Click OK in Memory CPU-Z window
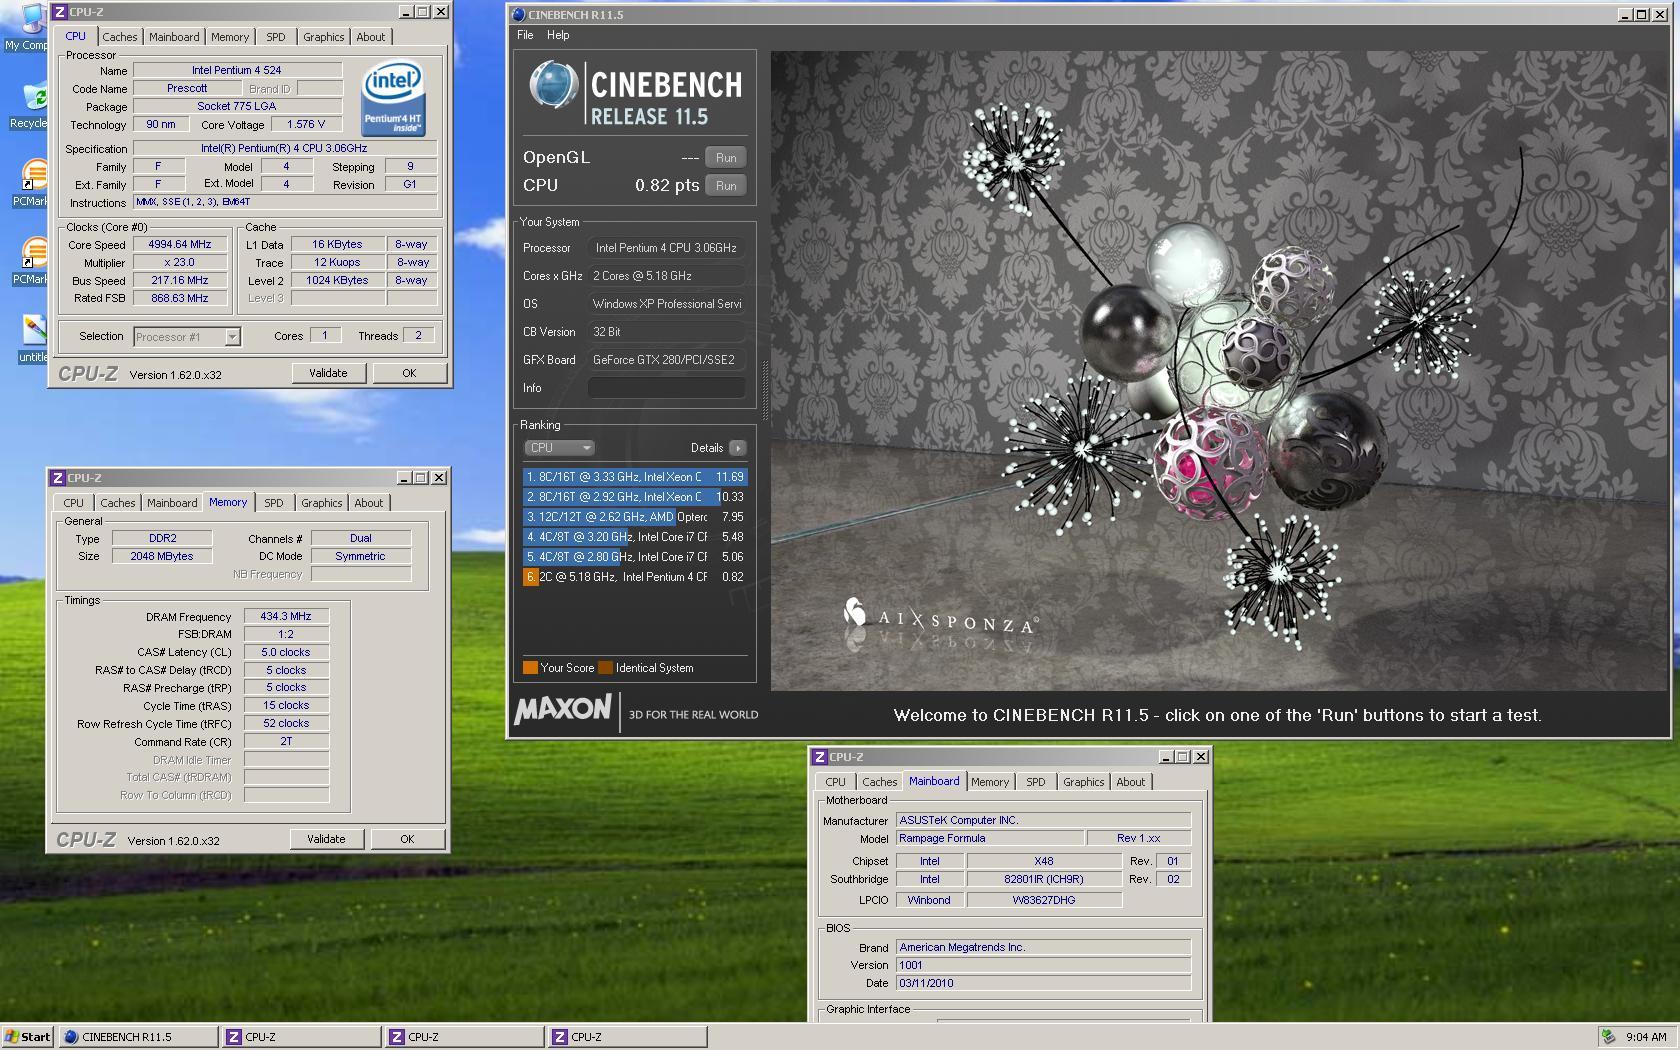This screenshot has height=1050, width=1680. (x=407, y=839)
